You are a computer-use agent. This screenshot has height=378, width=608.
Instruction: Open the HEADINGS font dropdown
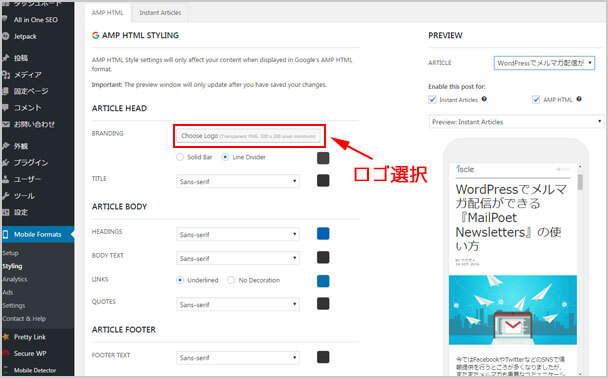coord(238,234)
